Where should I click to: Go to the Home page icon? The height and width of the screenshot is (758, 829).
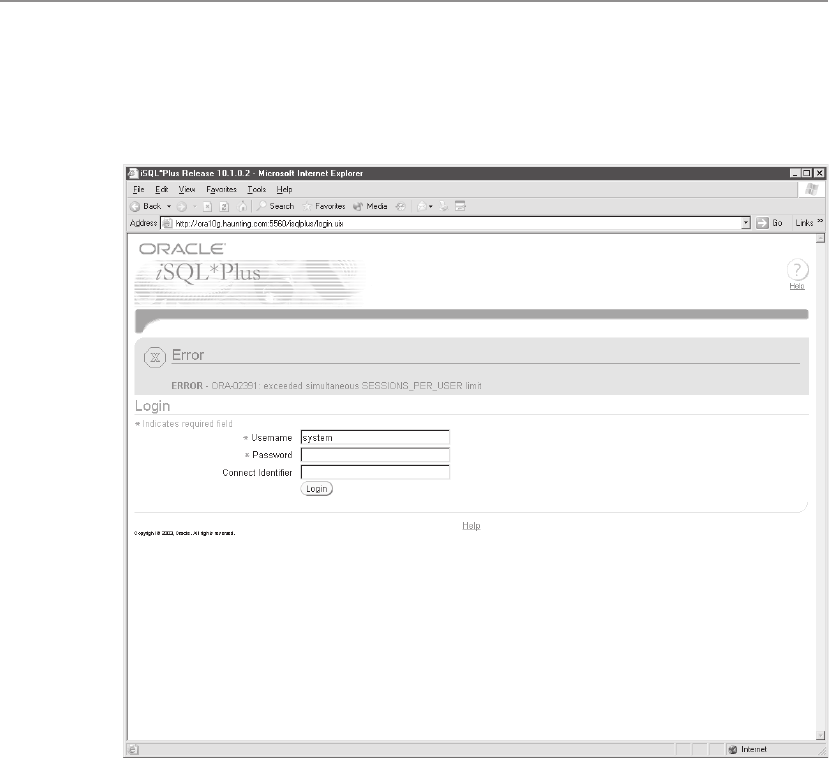point(242,207)
